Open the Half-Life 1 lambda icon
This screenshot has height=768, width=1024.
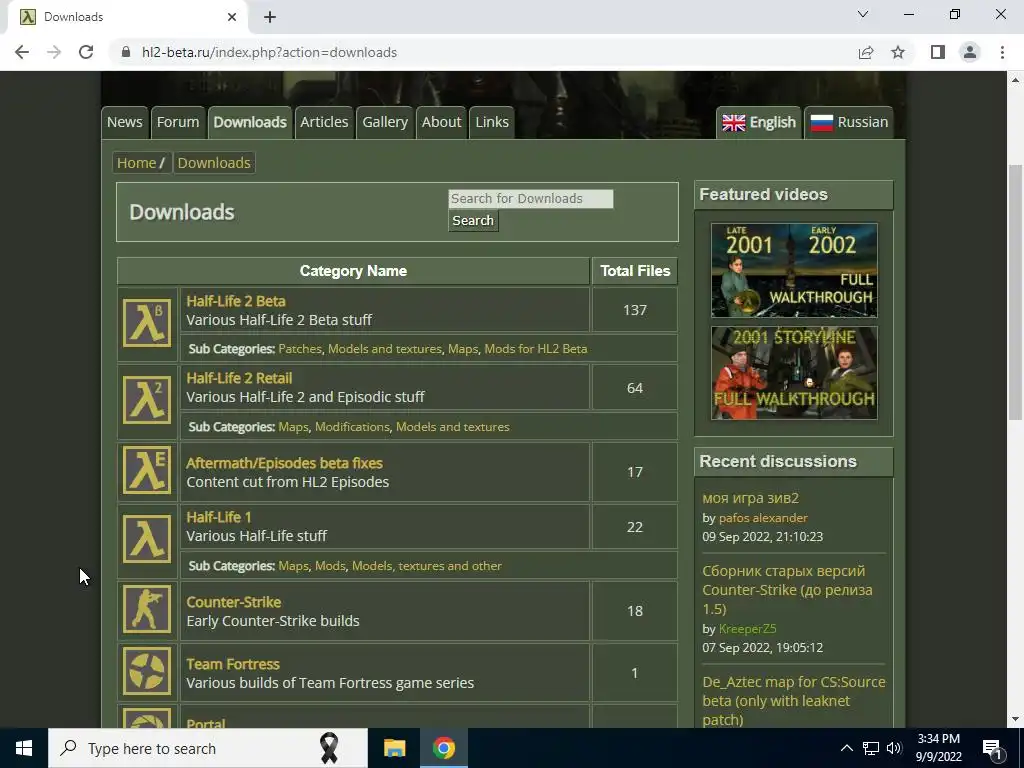[147, 539]
